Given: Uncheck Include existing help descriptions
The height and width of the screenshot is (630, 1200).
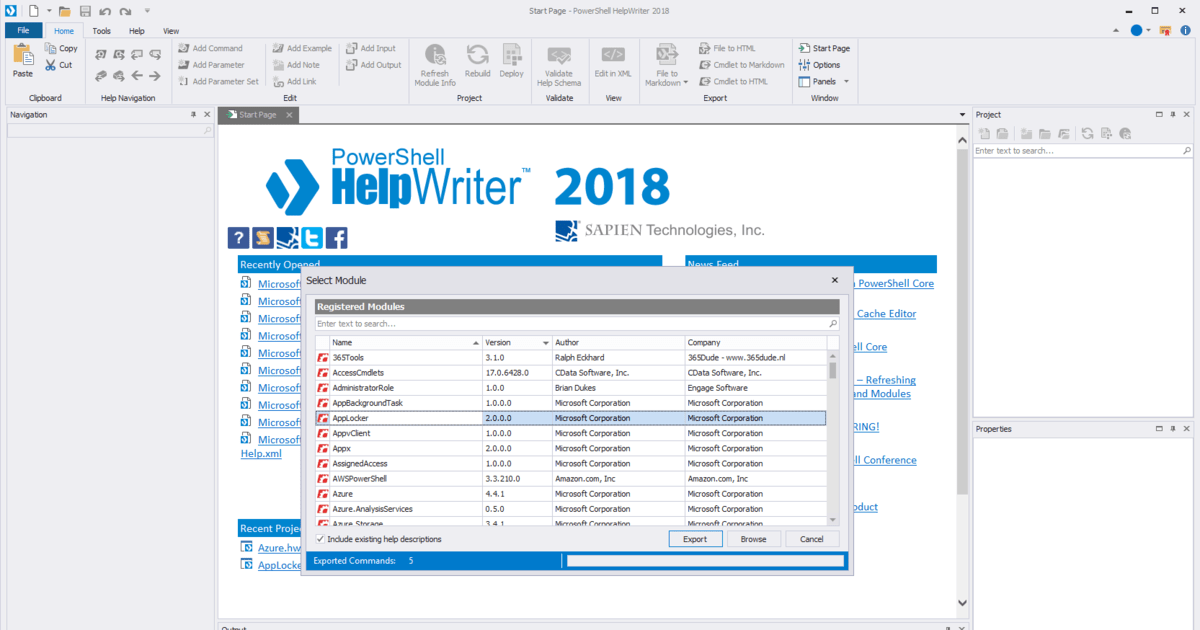Looking at the screenshot, I should (319, 538).
